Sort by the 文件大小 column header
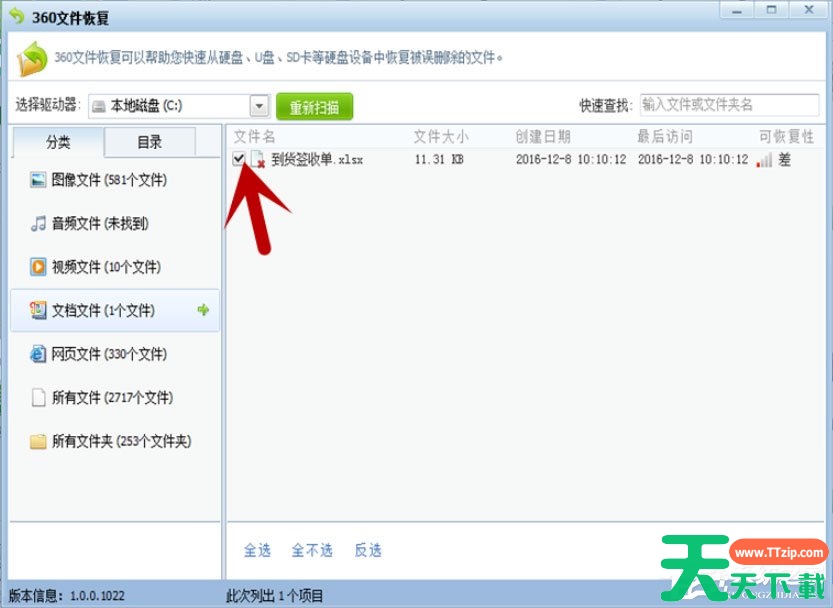833x608 pixels. (x=440, y=136)
